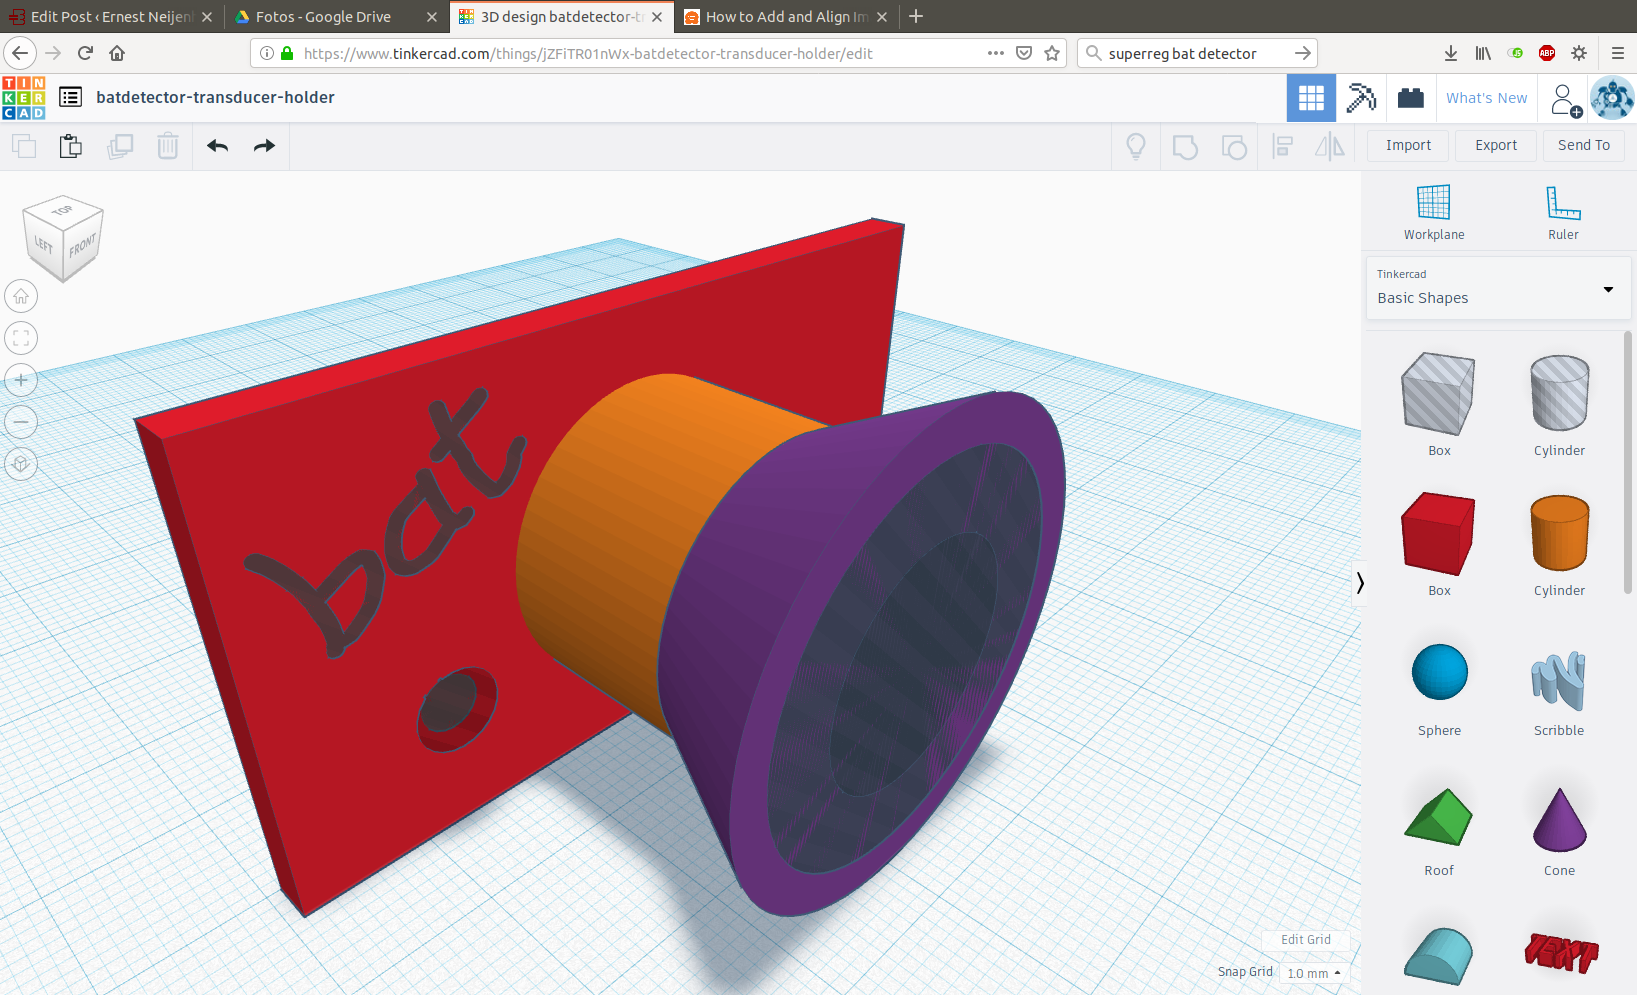This screenshot has width=1637, height=995.
Task: Zoom out with the minus icon
Action: pos(21,423)
